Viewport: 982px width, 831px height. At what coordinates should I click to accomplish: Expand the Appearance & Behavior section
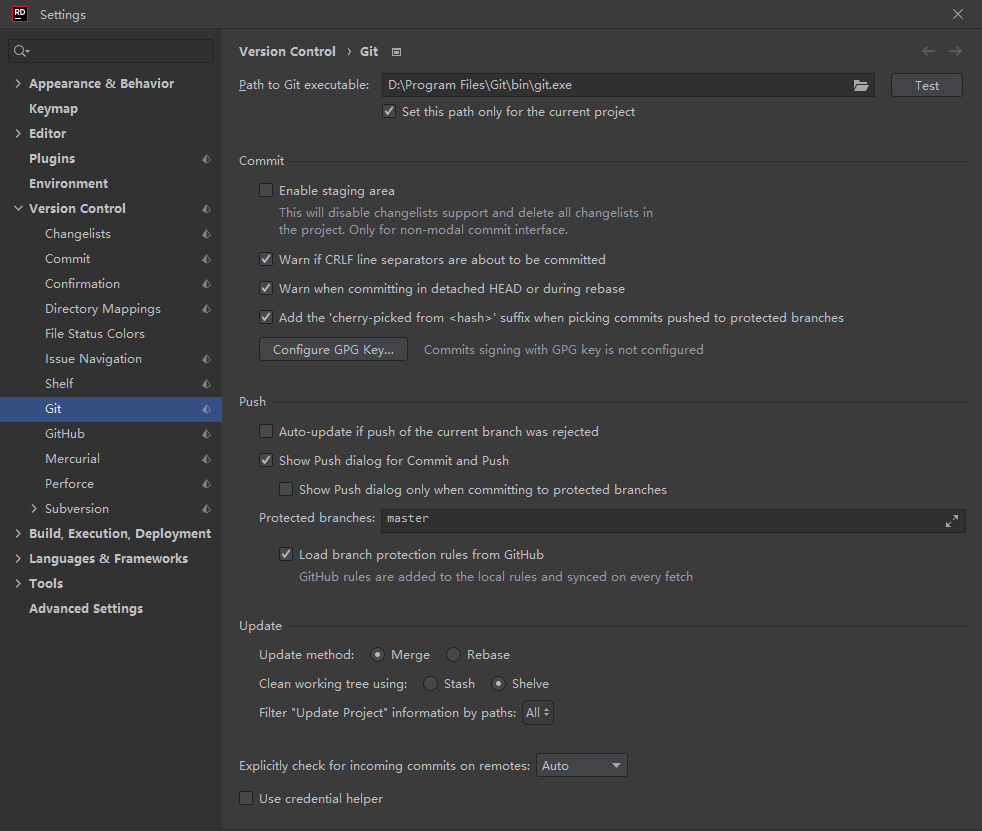17,83
